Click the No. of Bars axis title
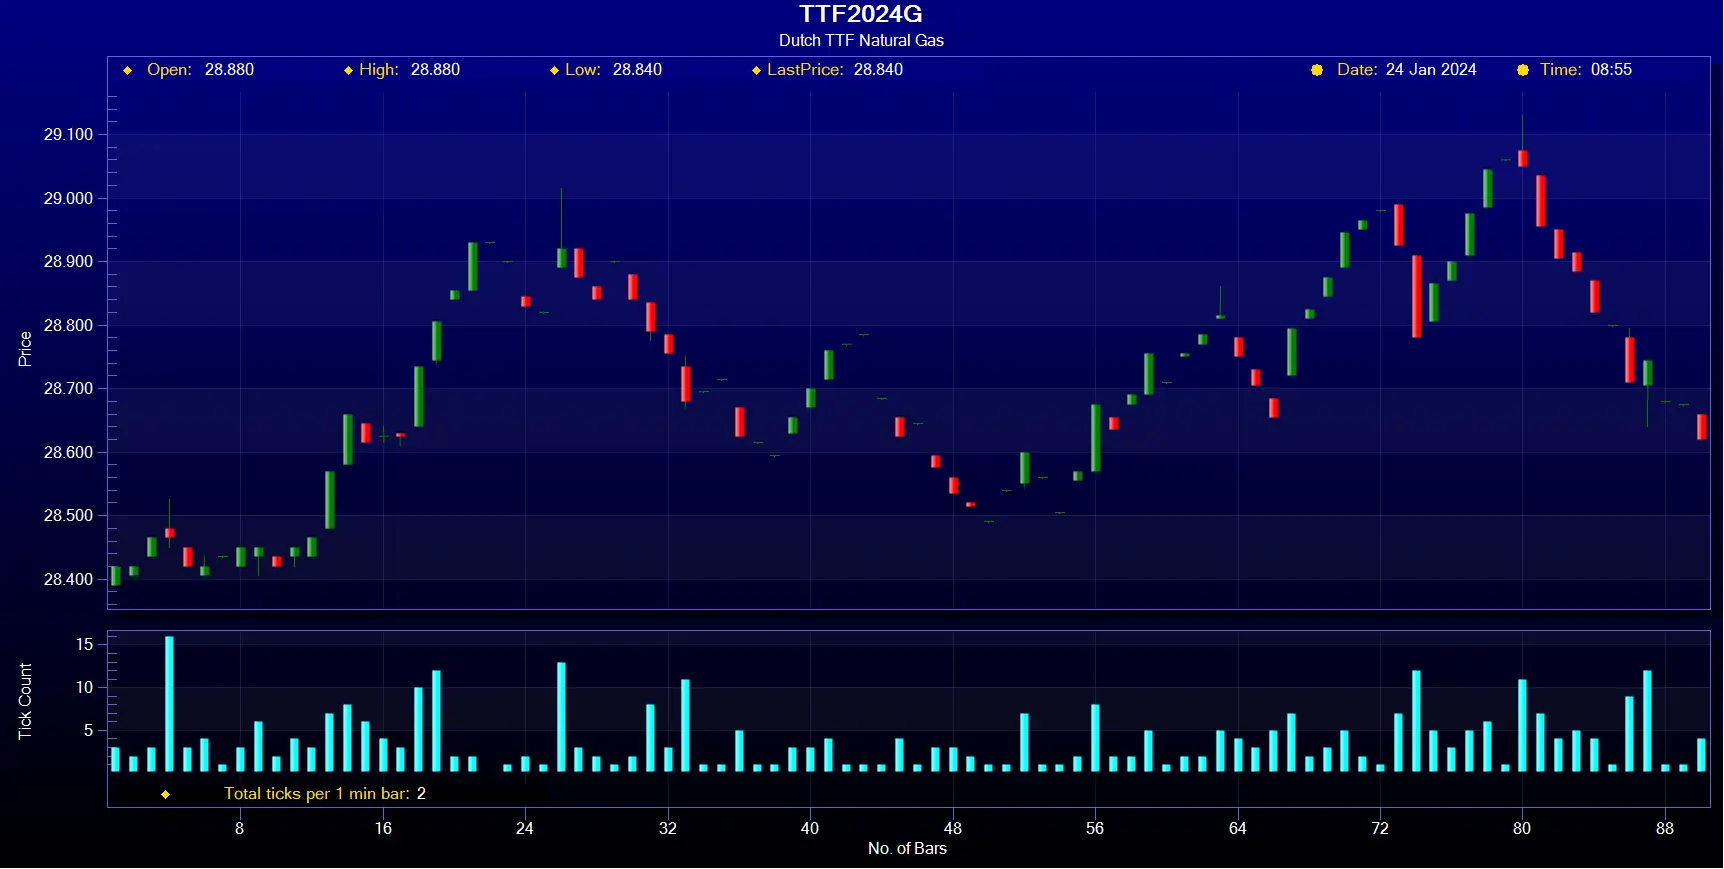 (x=907, y=848)
